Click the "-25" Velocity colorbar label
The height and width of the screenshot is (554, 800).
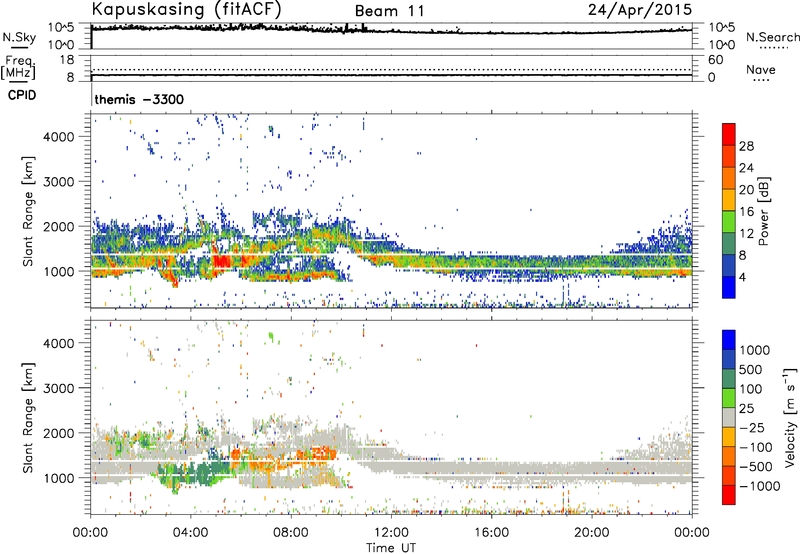(x=751, y=427)
